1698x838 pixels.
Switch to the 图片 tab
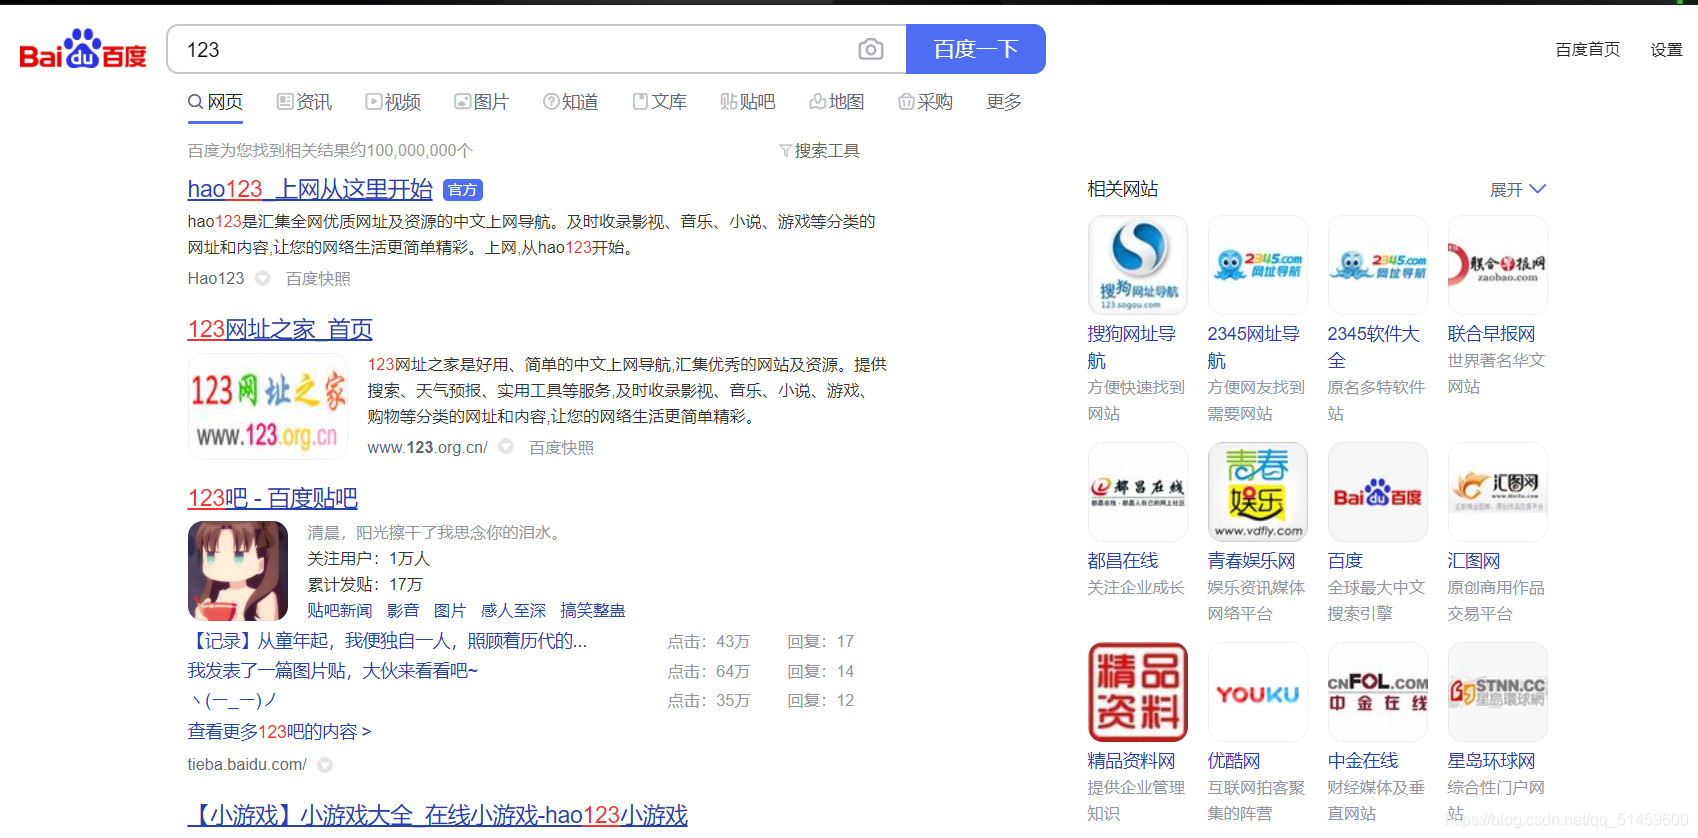[481, 102]
